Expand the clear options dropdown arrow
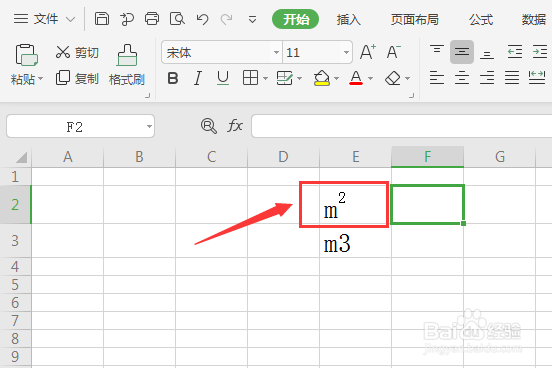 407,79
